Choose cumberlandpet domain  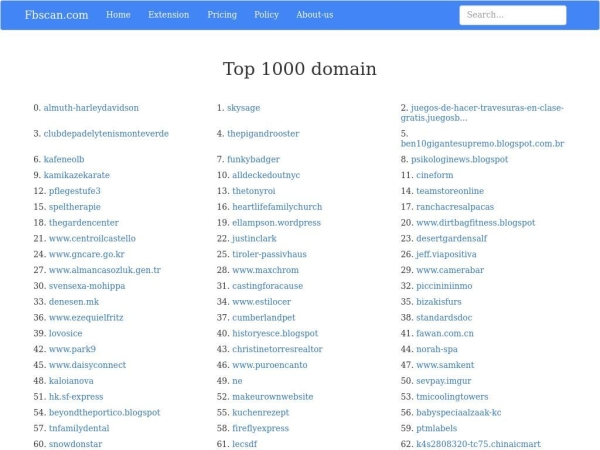tap(264, 318)
